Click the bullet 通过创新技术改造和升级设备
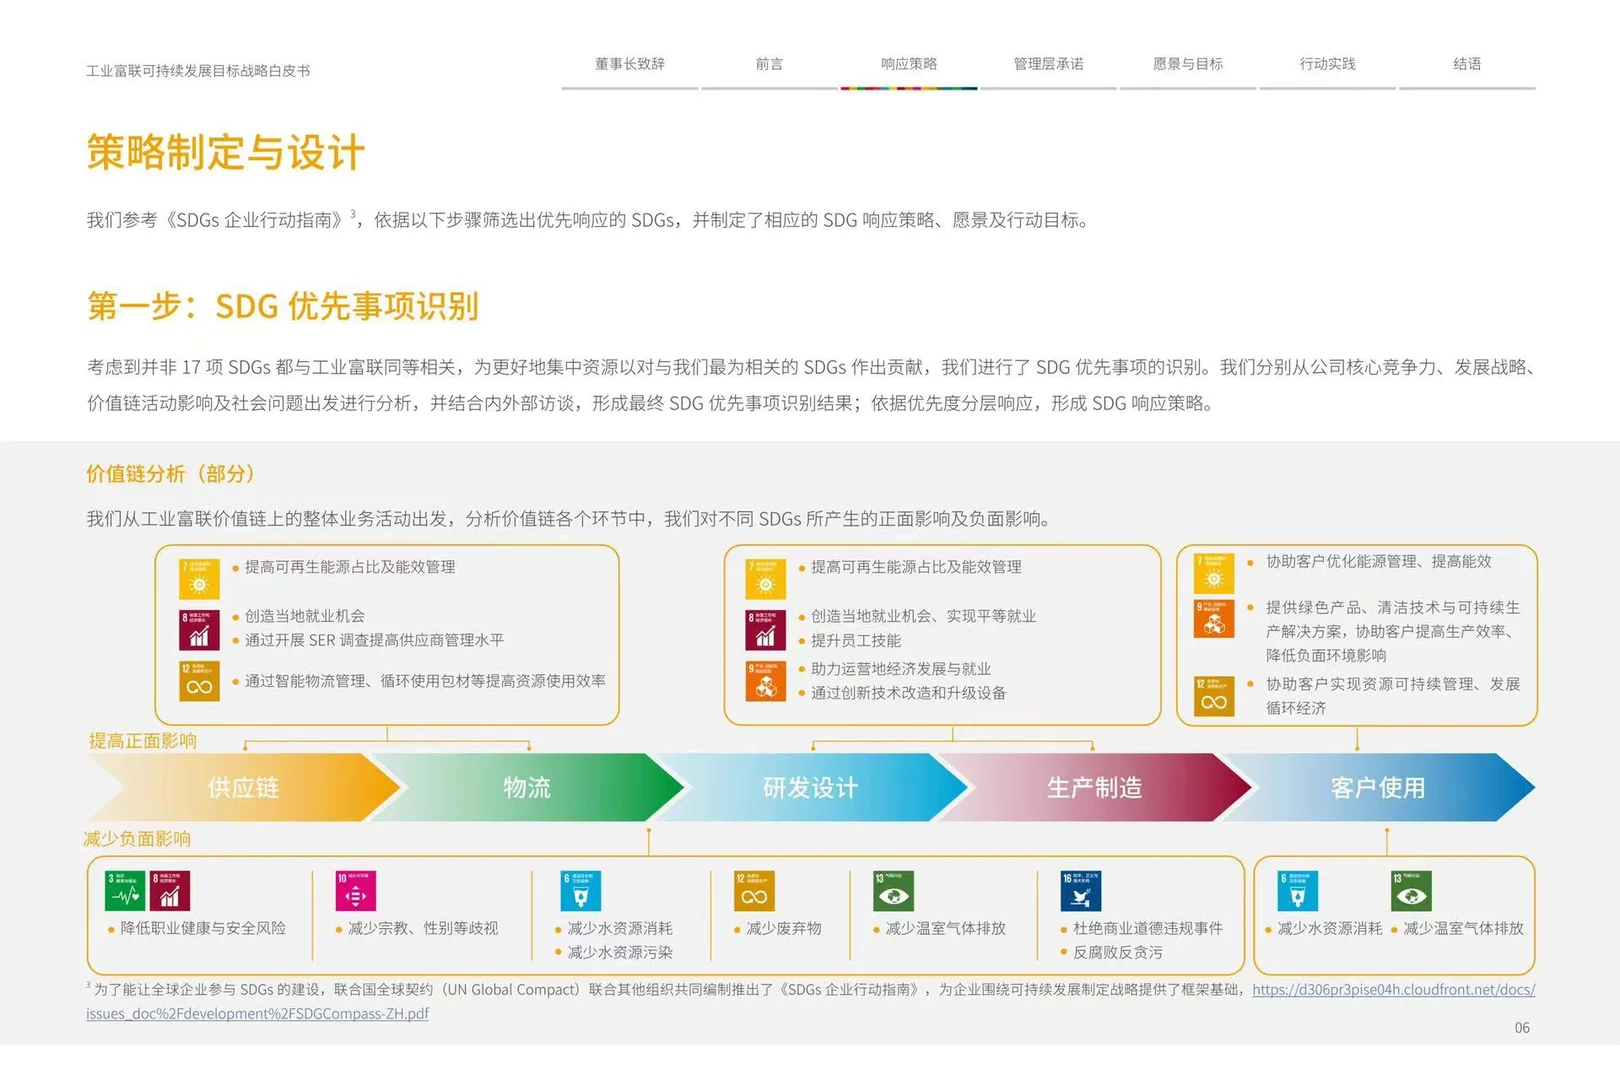 [x=902, y=693]
